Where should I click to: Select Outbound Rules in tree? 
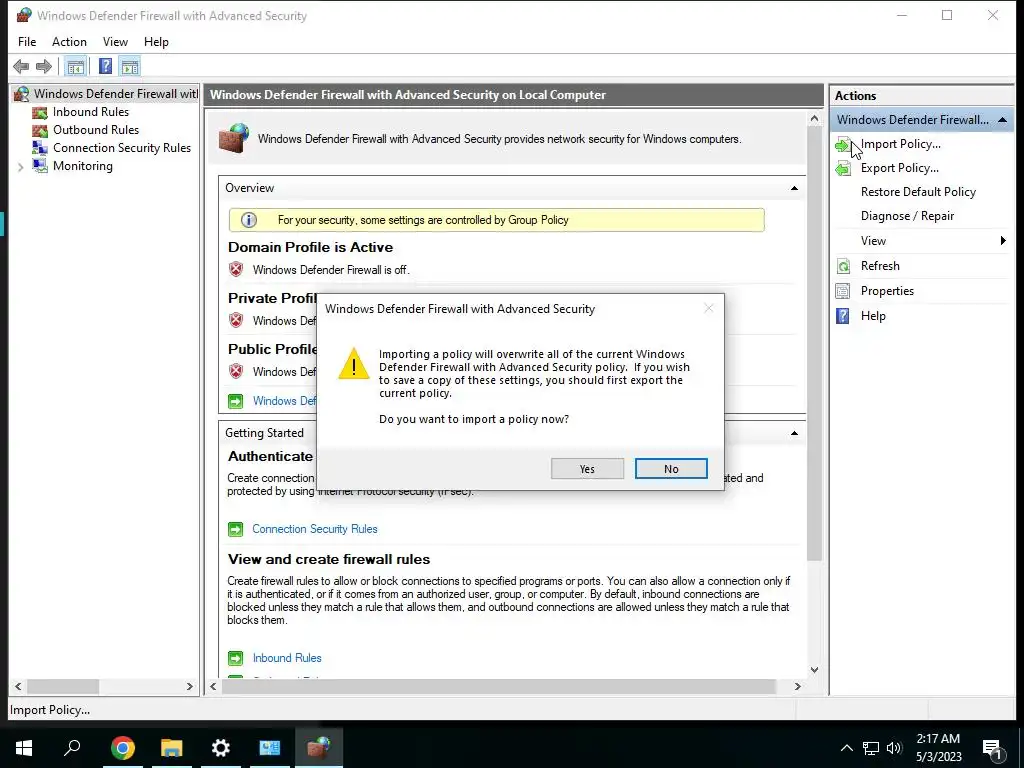point(96,130)
